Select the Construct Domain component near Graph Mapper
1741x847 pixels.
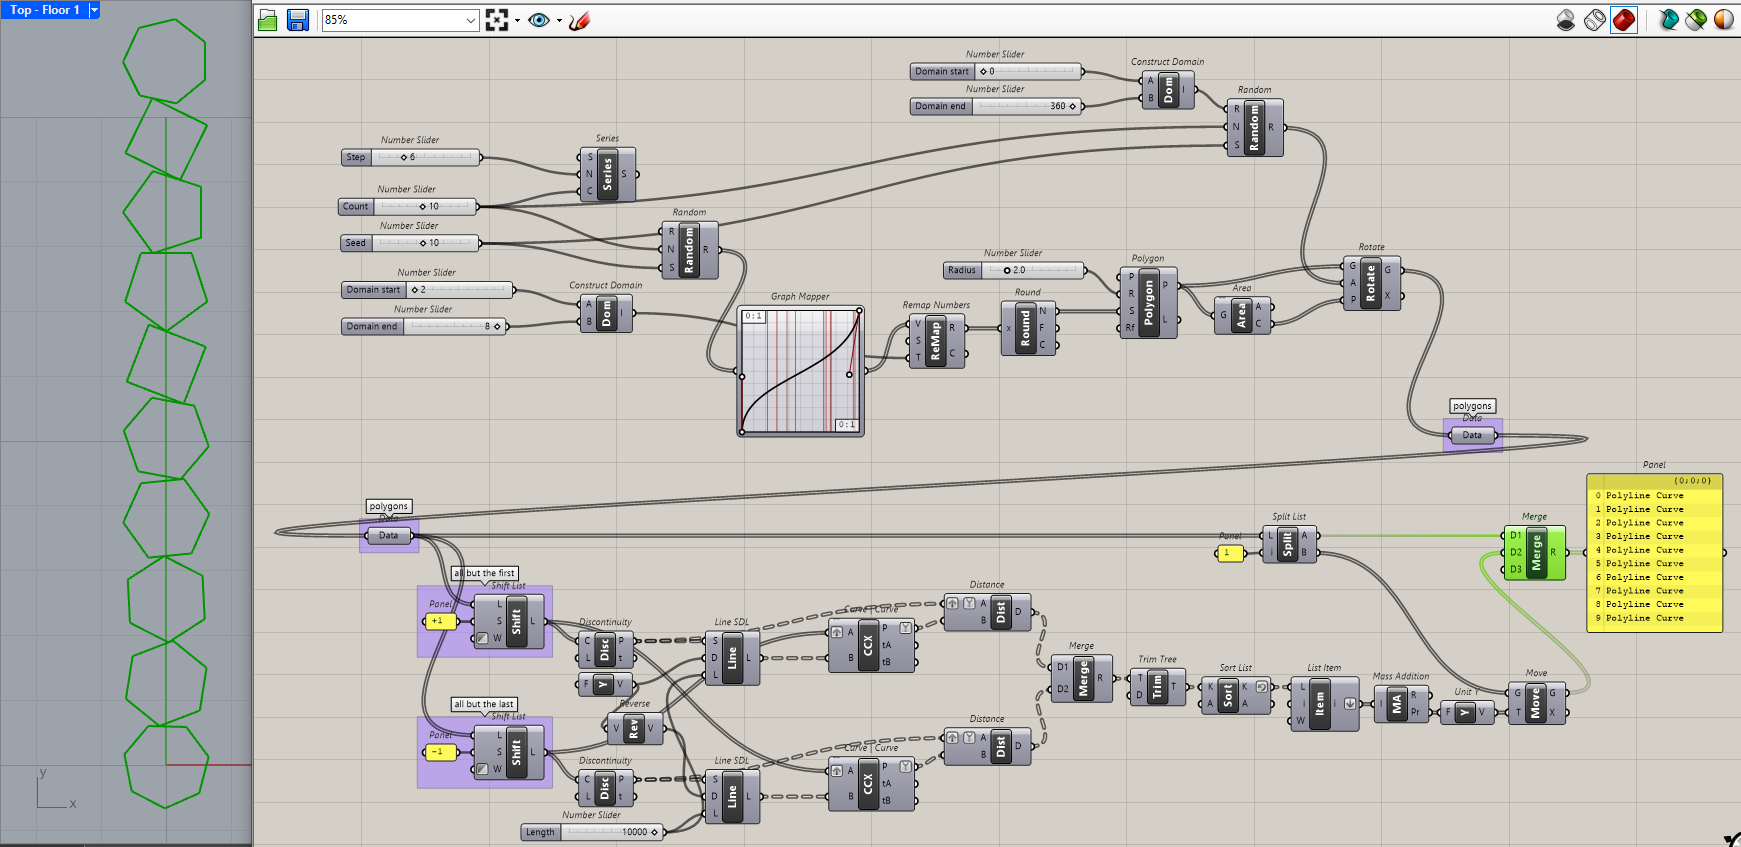pos(606,312)
